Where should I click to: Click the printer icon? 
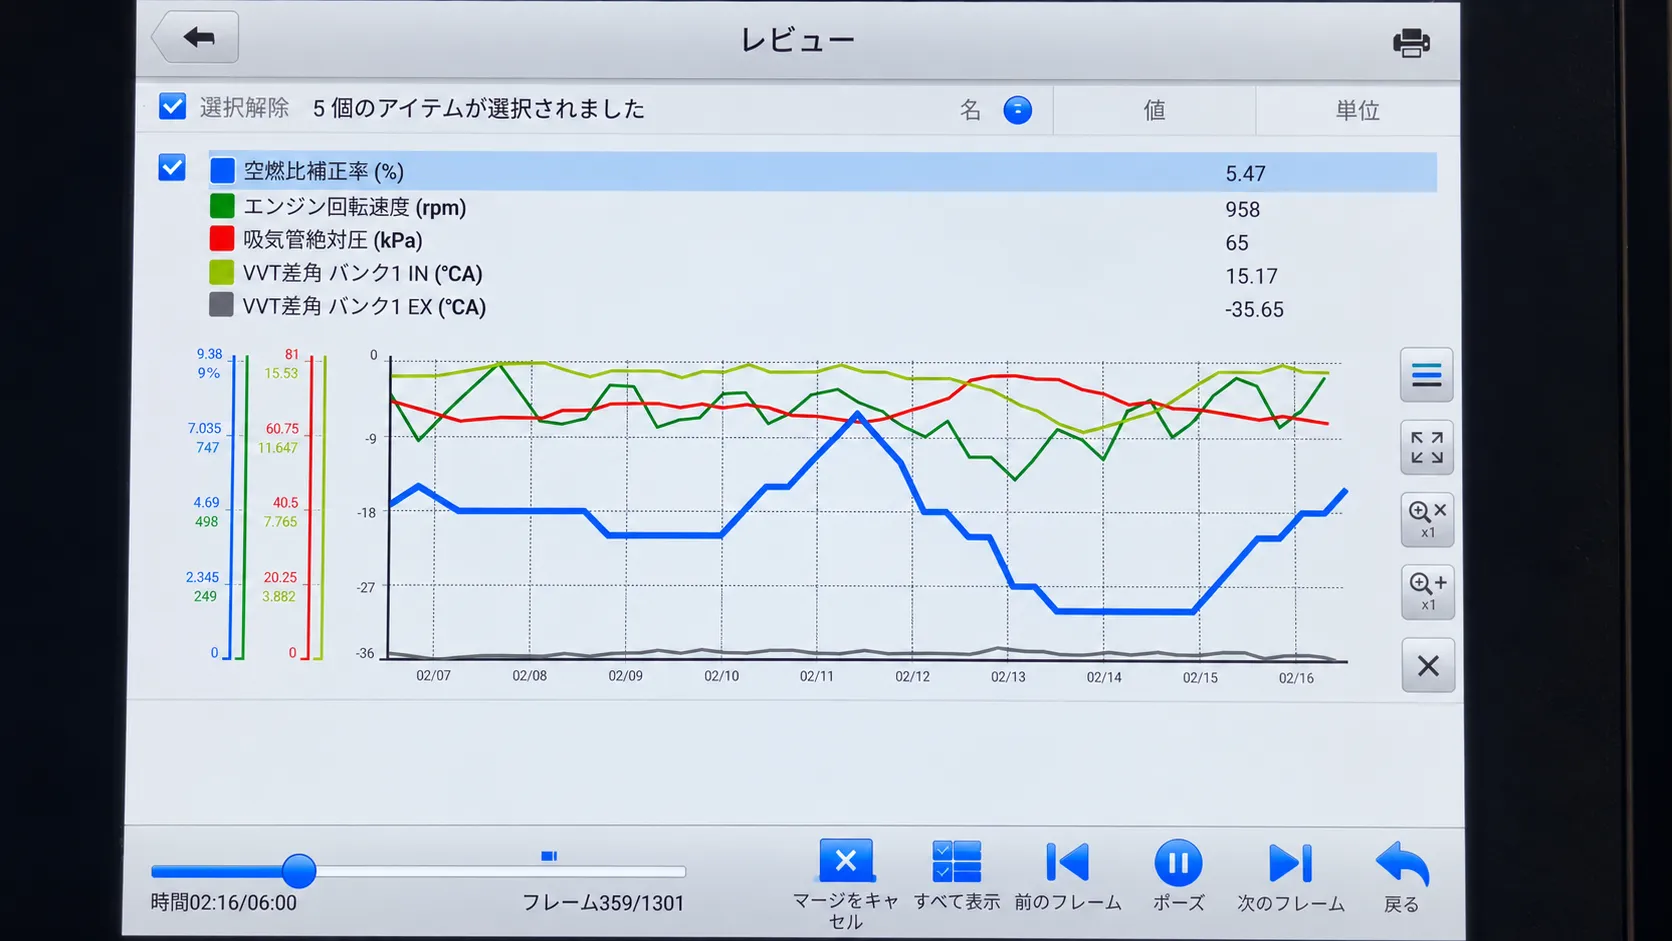pyautogui.click(x=1411, y=43)
